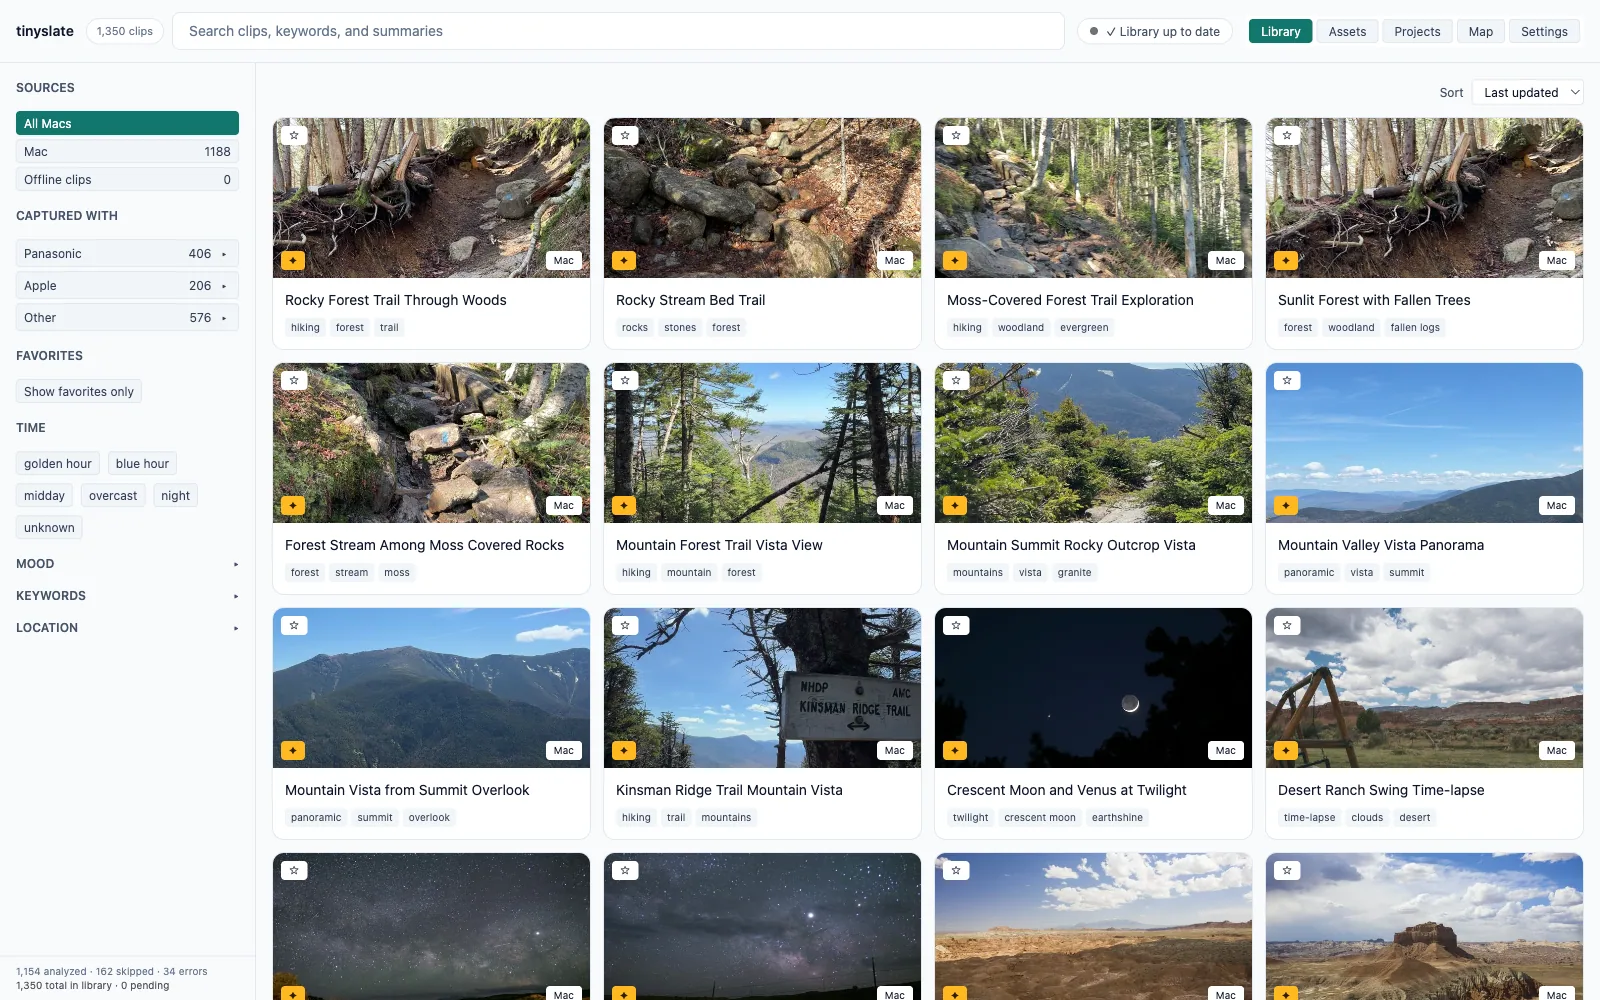This screenshot has width=1600, height=1000.
Task: Click the tinyslate app logo text
Action: [45, 31]
